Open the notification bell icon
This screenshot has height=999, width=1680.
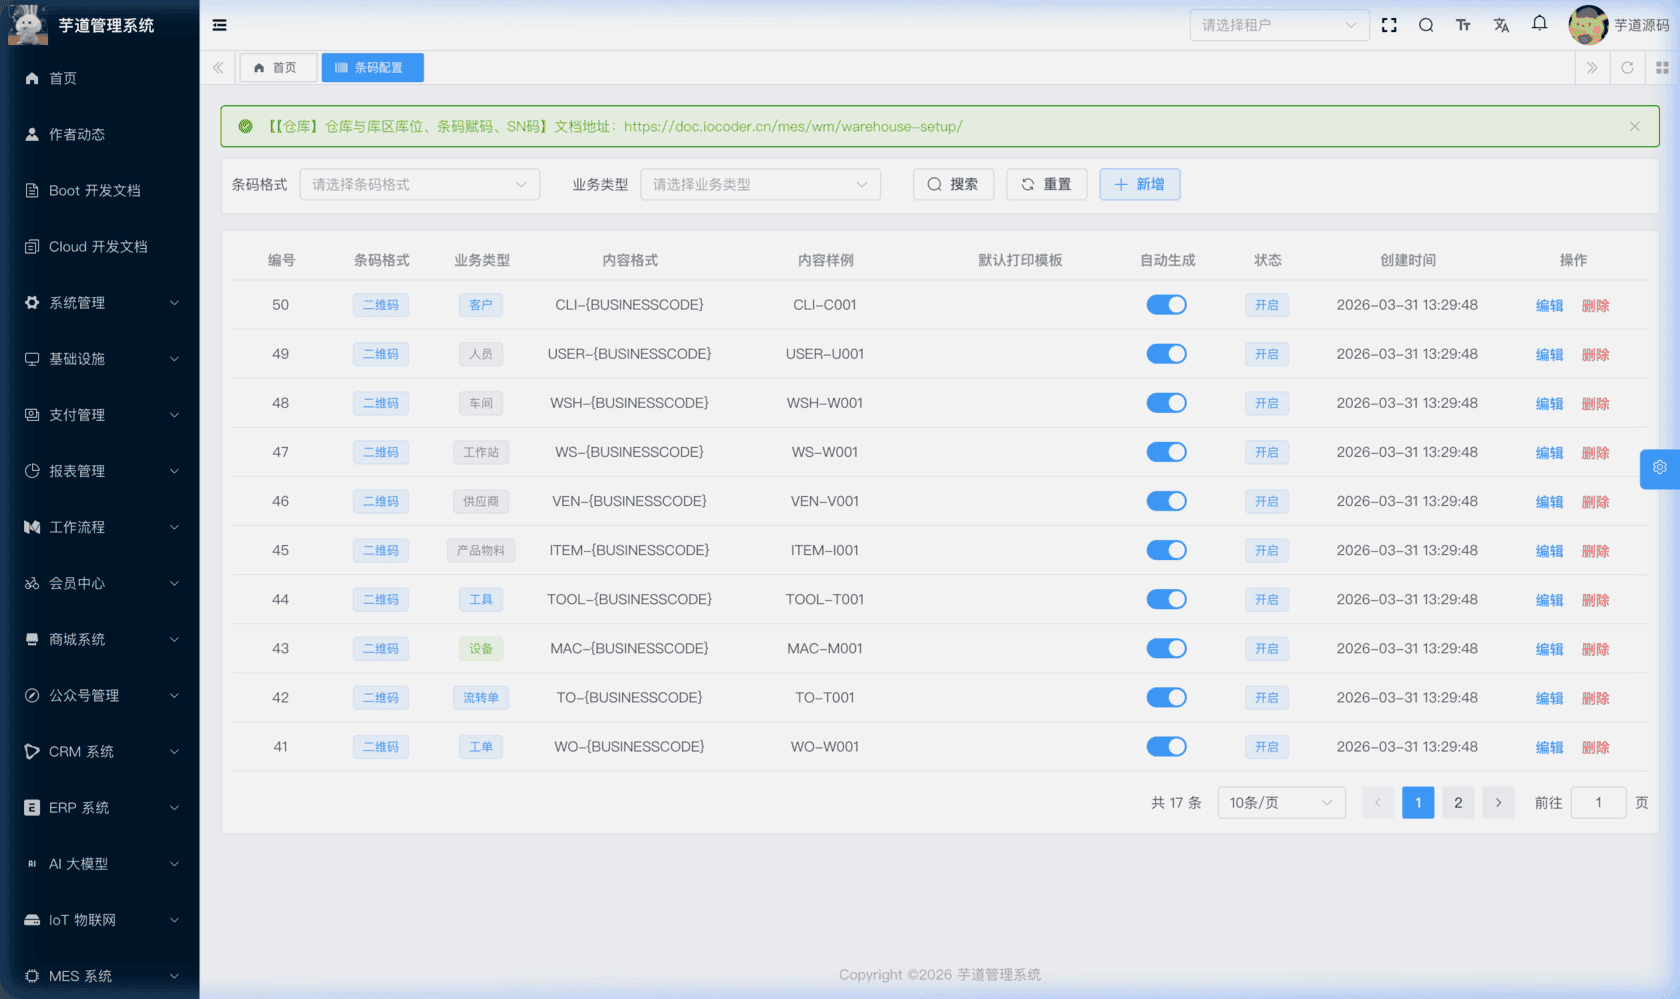[x=1539, y=24]
